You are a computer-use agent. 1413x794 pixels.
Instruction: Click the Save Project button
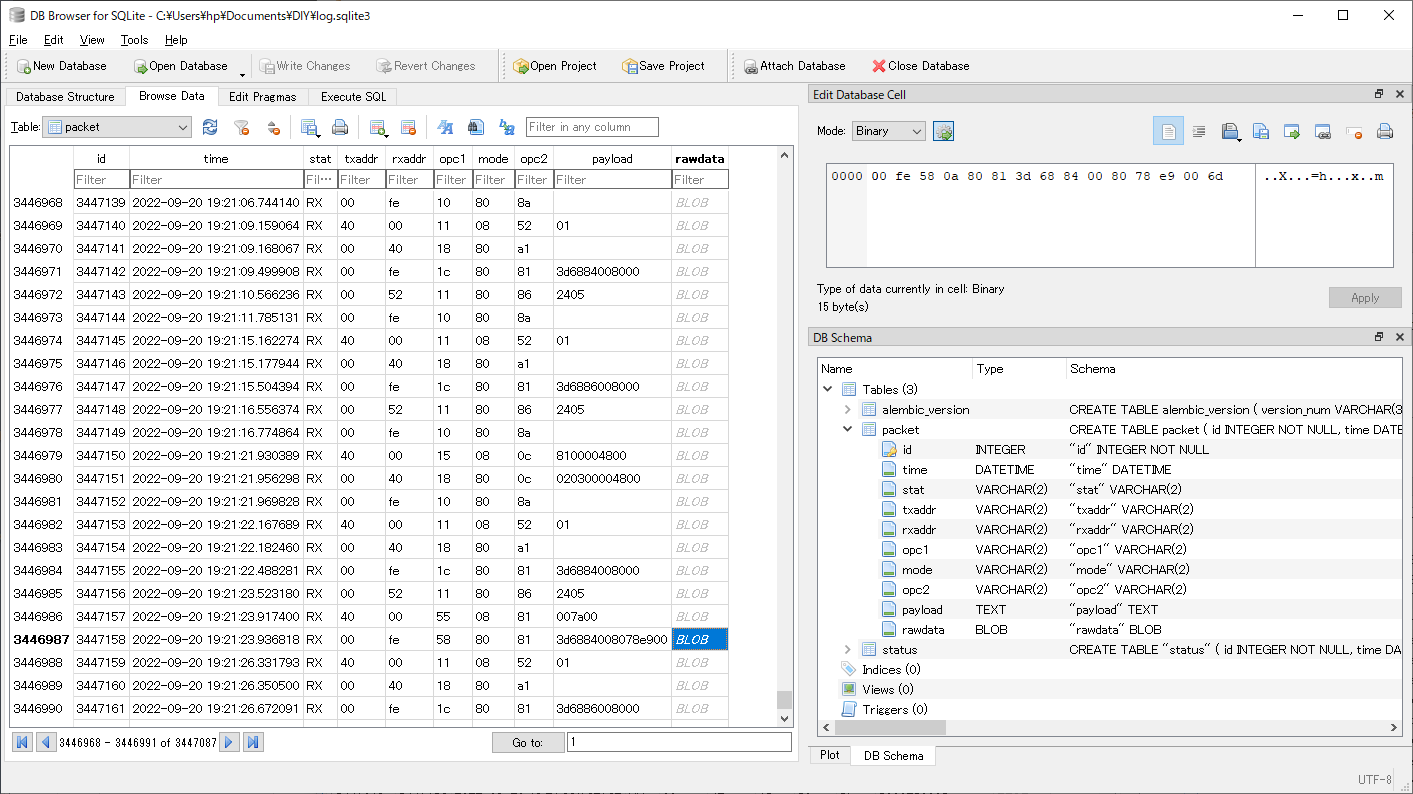(x=663, y=66)
